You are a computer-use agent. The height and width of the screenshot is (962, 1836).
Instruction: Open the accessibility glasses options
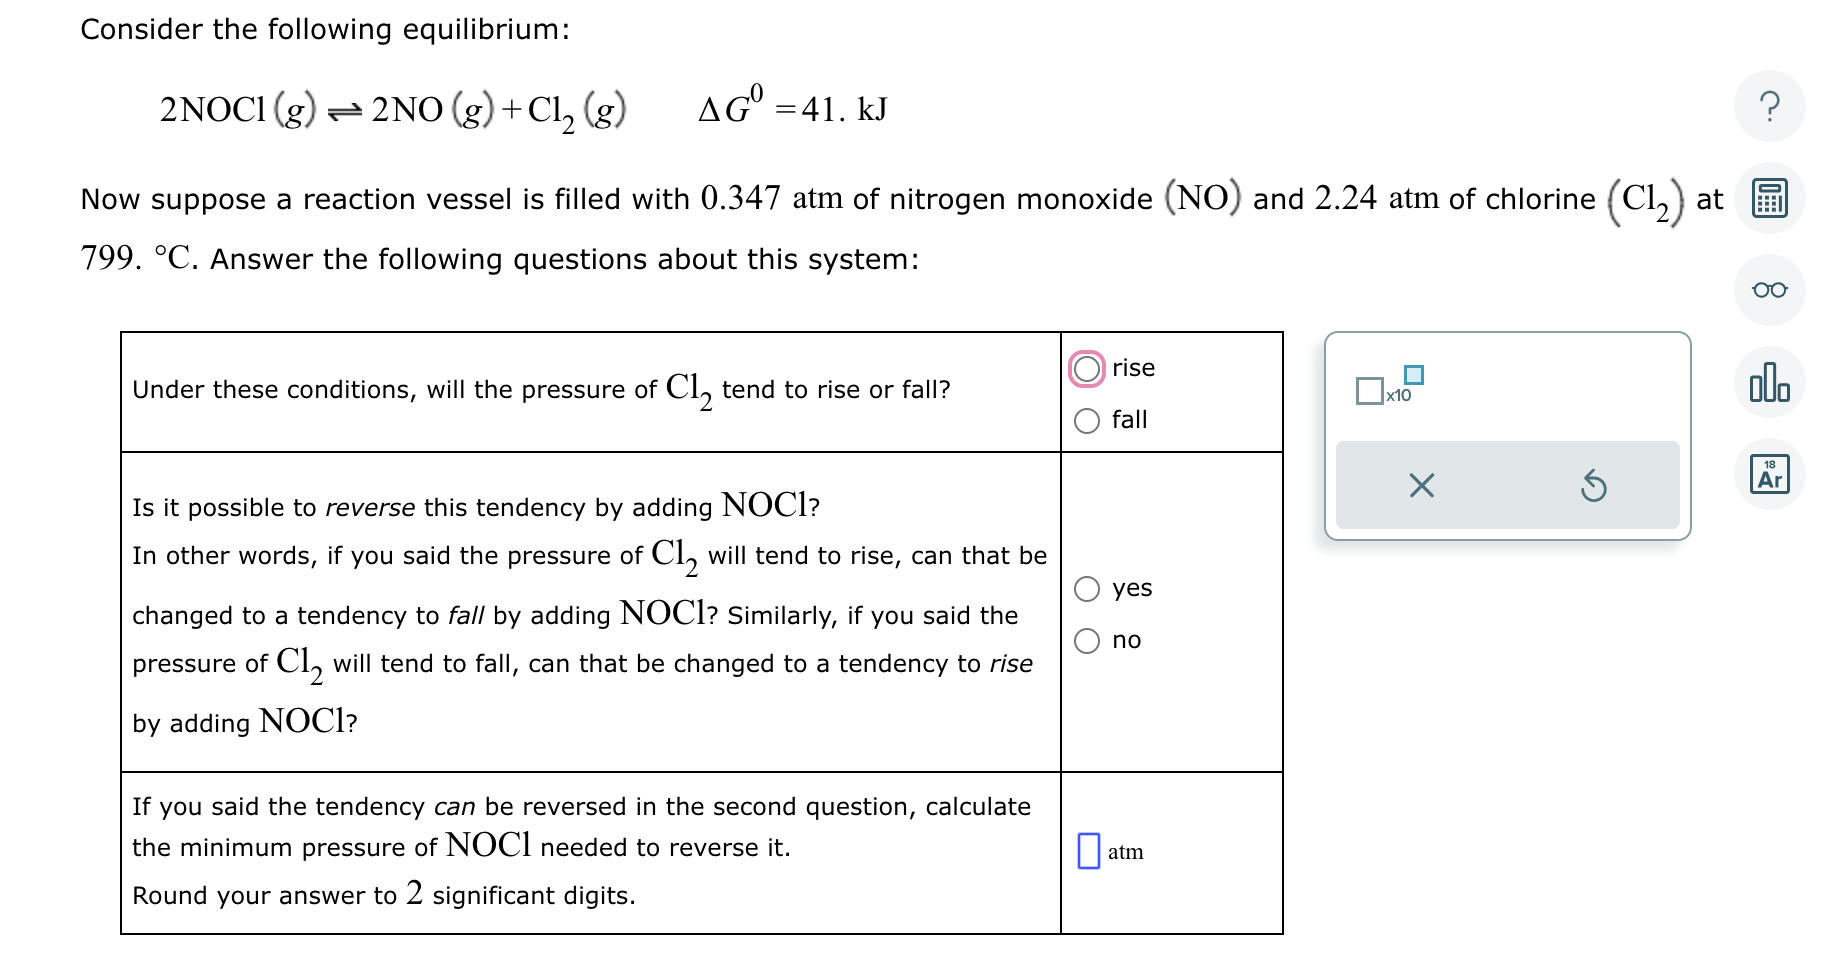[1771, 290]
